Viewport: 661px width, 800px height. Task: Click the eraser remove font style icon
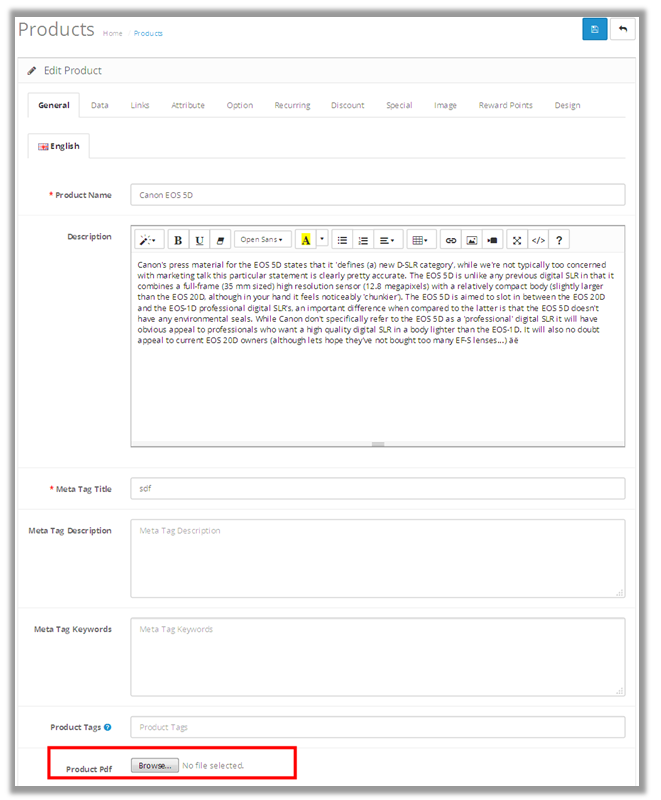[220, 240]
